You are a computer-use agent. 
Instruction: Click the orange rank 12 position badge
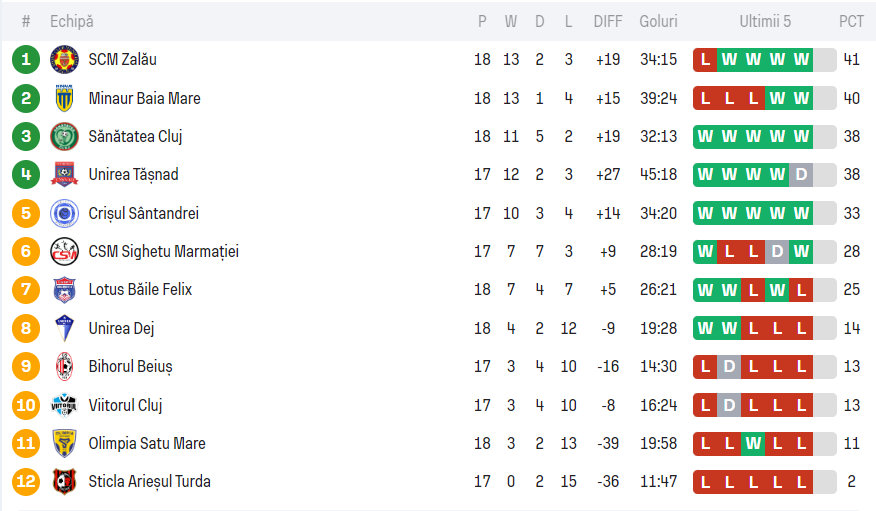click(26, 482)
